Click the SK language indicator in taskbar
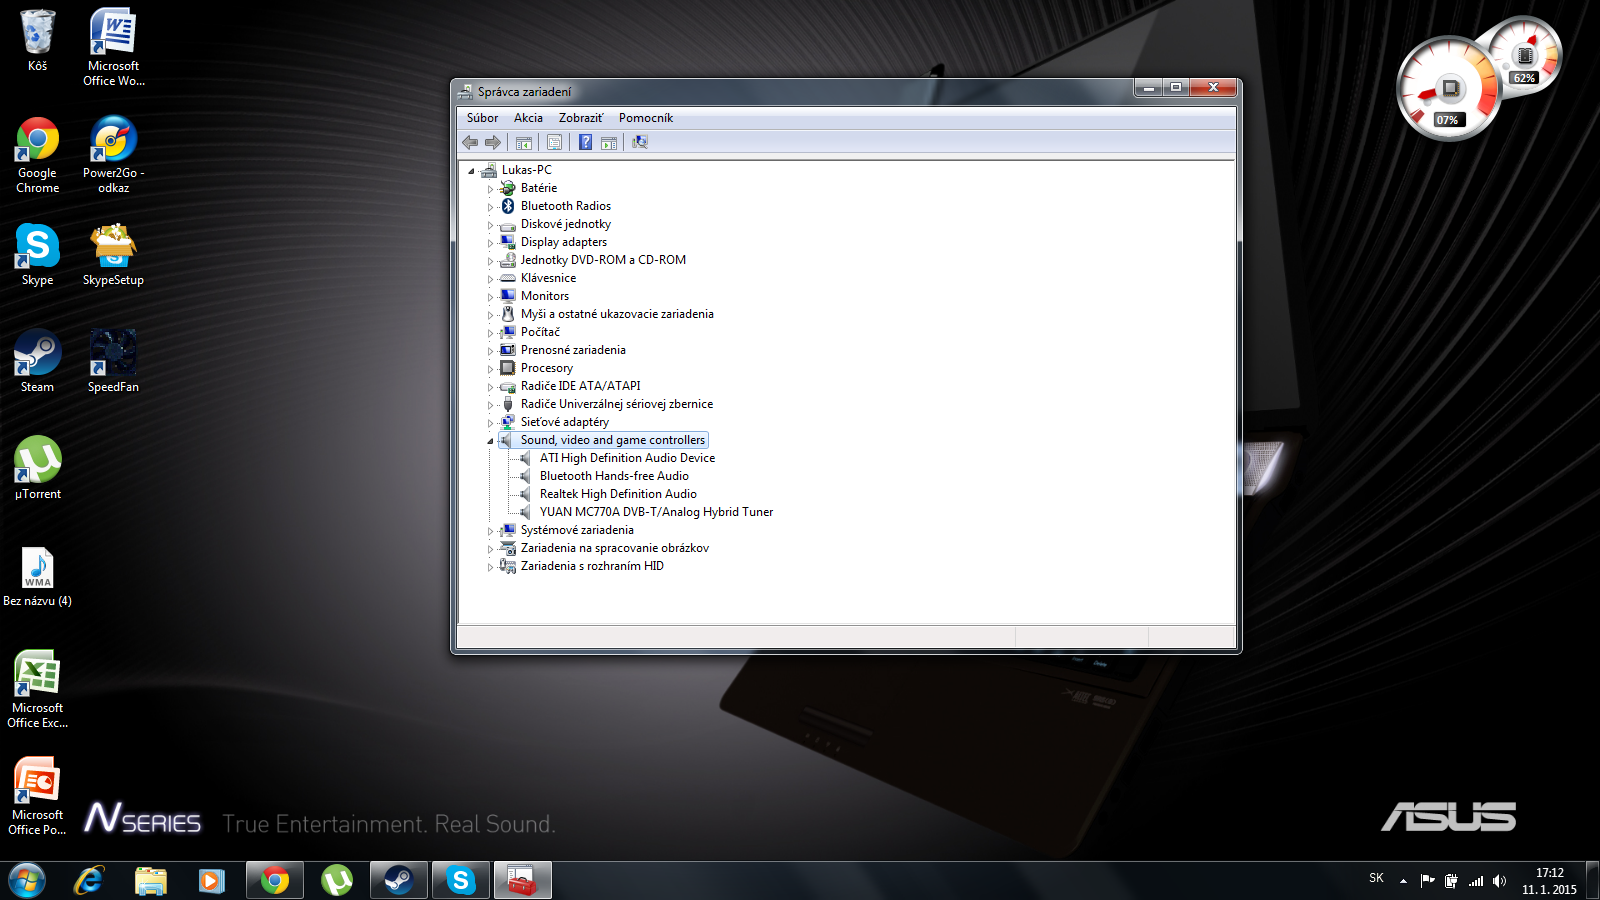 click(1376, 878)
